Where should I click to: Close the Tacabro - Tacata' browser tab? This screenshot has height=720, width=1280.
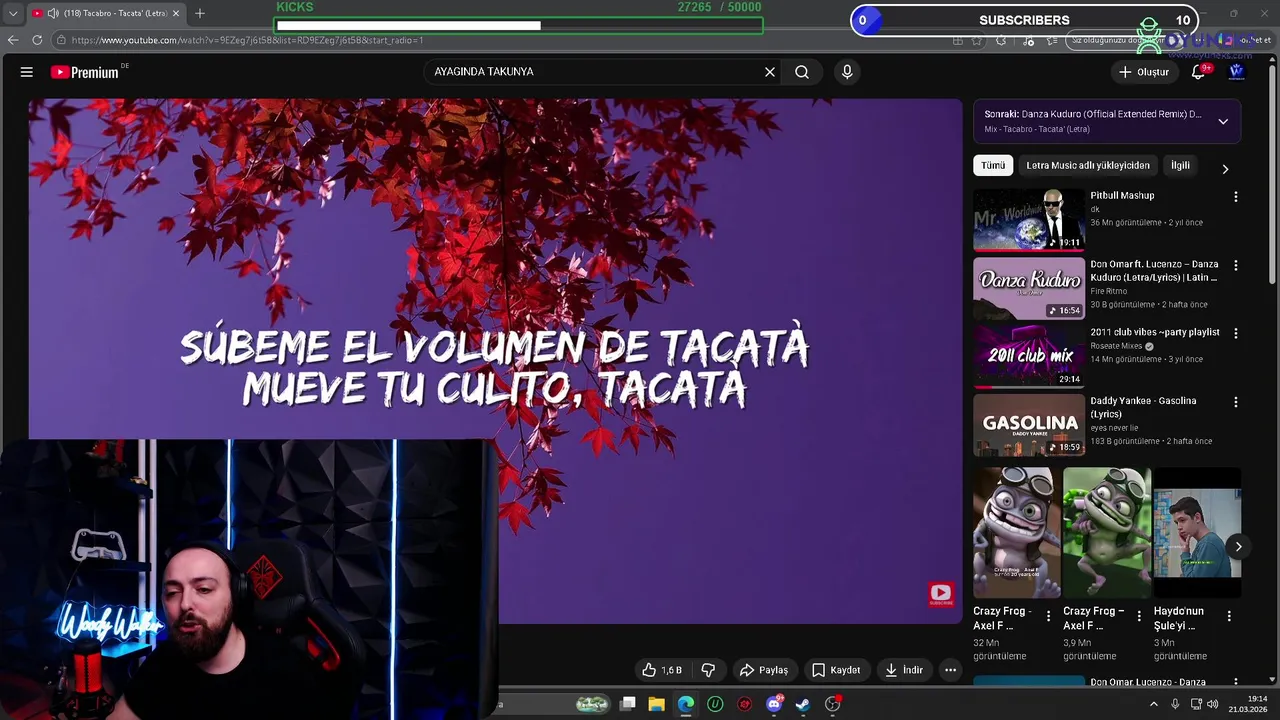point(175,13)
